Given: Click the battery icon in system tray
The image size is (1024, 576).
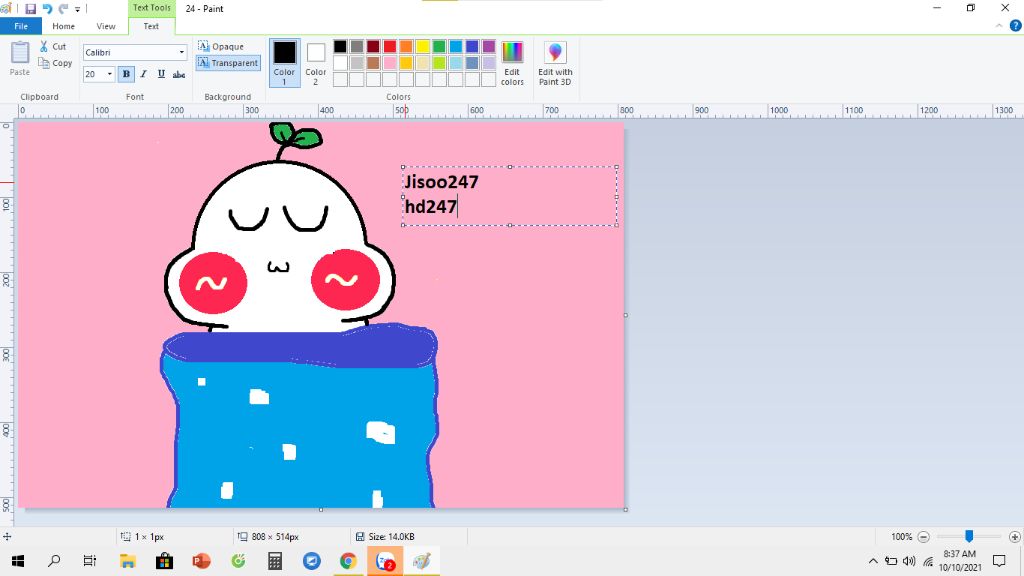Looking at the screenshot, I should point(891,561).
